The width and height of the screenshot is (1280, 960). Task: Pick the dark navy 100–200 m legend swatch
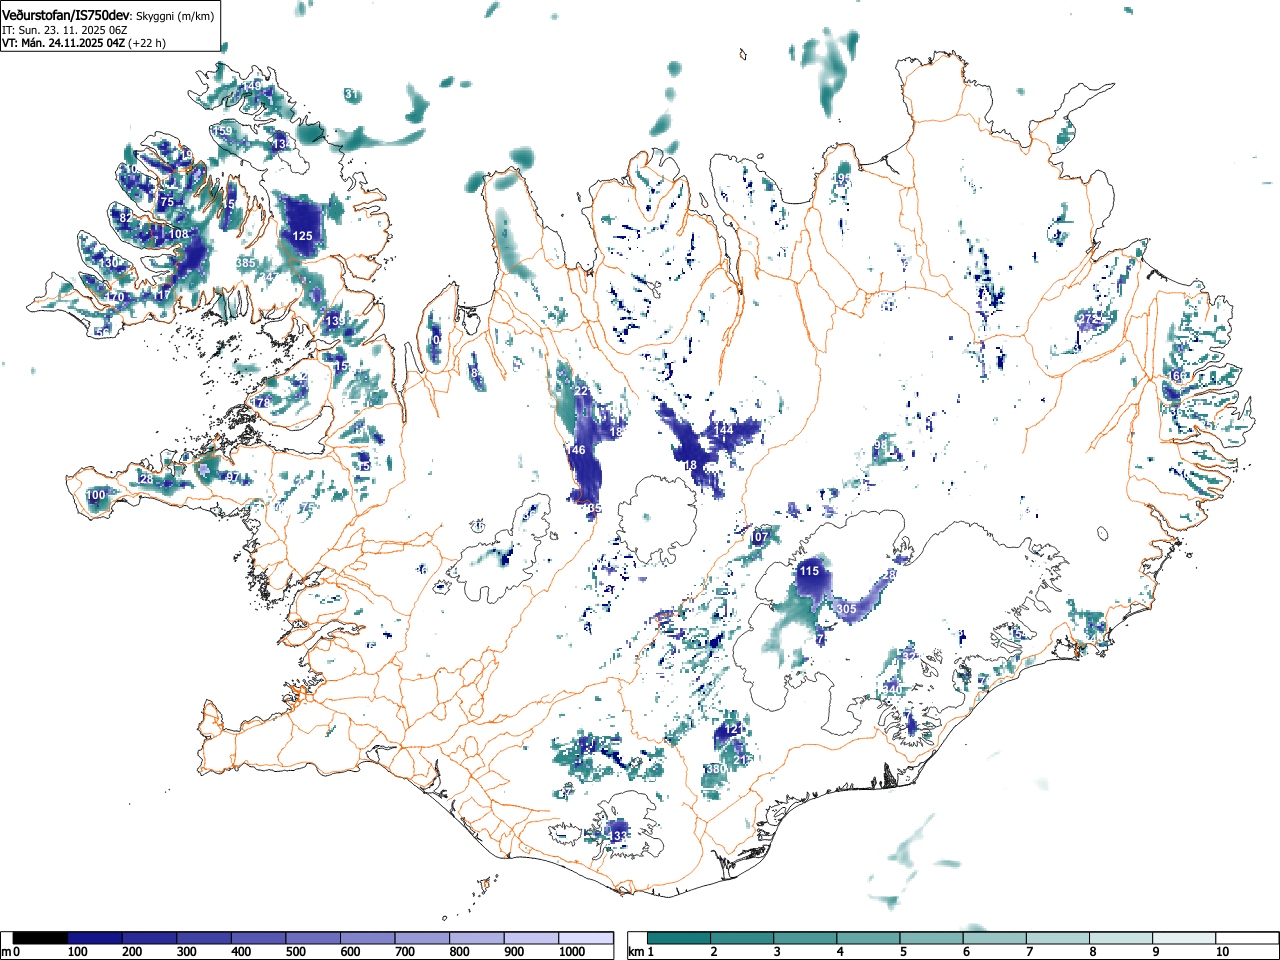[x=95, y=938]
